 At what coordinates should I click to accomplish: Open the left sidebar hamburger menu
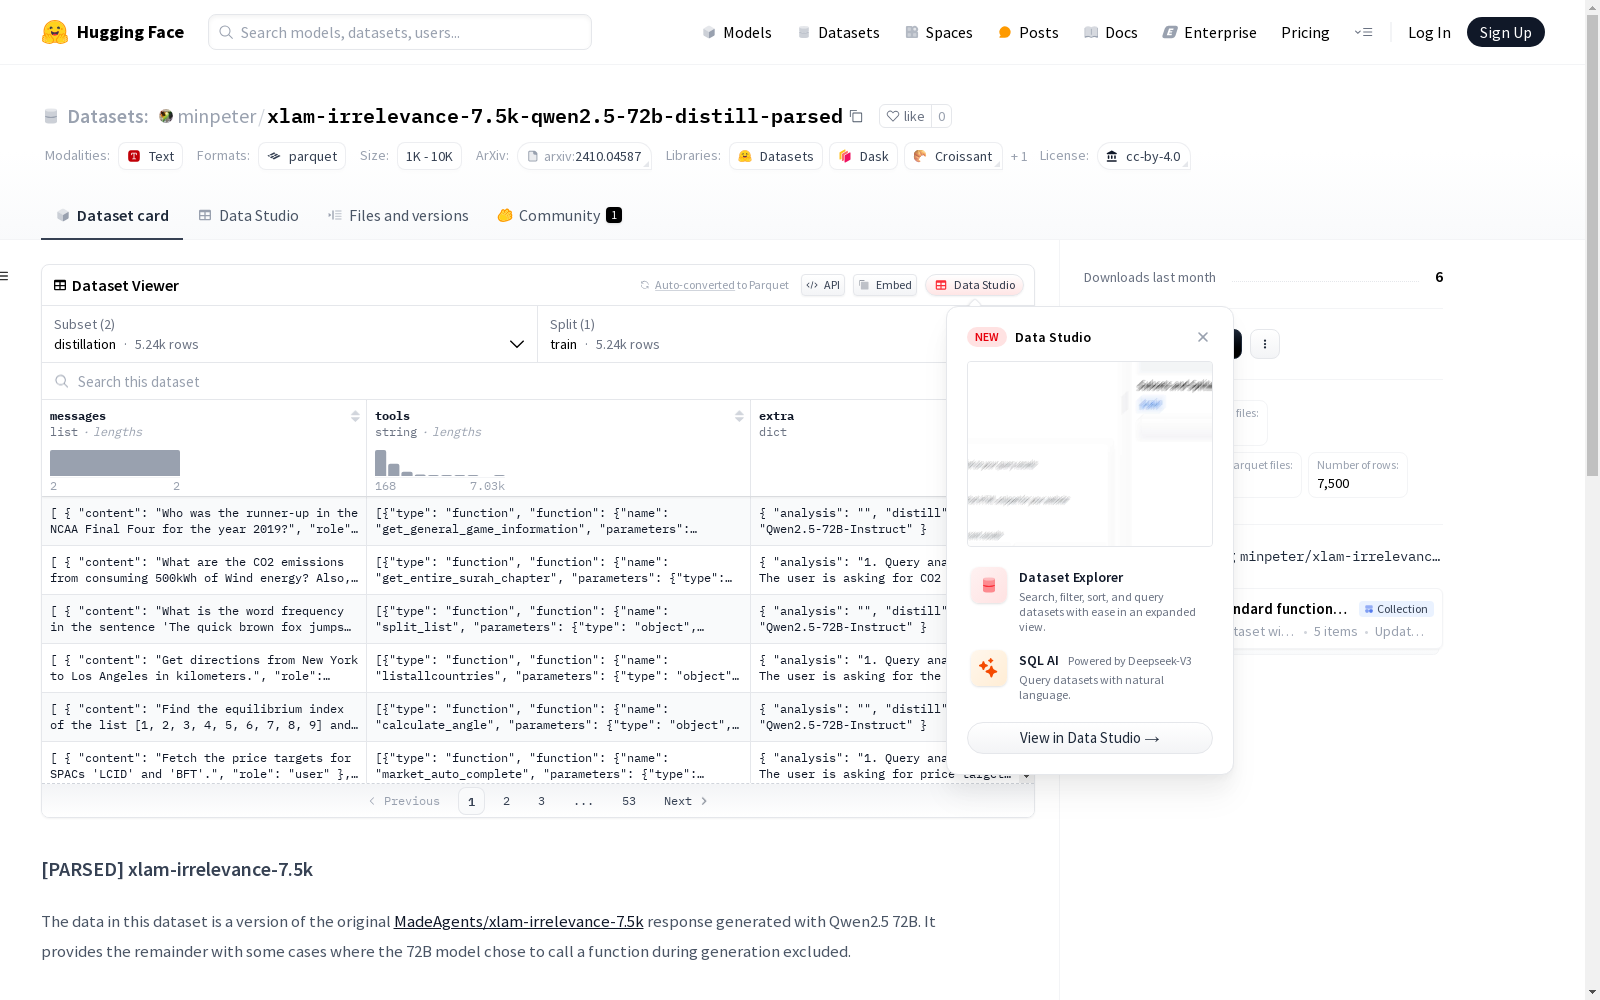click(5, 276)
